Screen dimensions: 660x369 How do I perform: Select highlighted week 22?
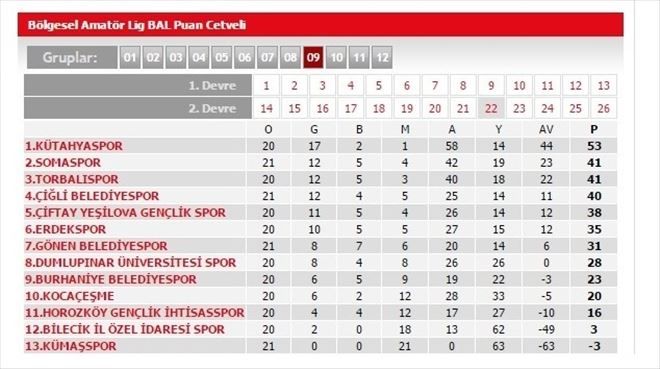(491, 109)
